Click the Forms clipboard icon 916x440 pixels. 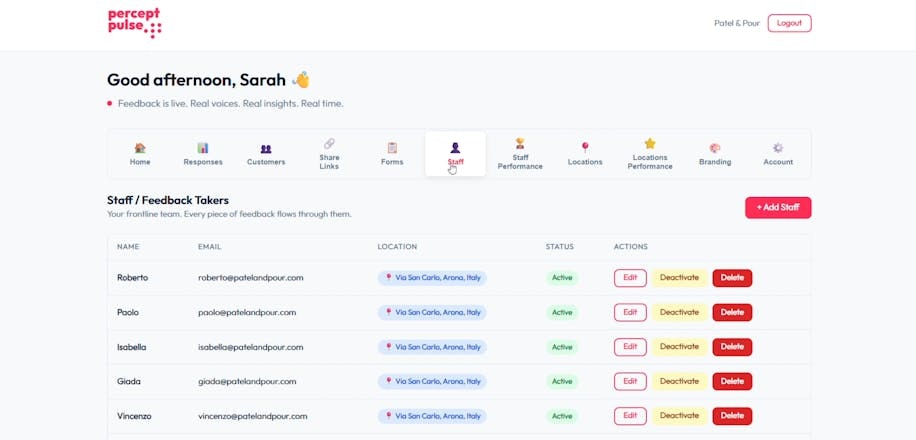click(392, 148)
